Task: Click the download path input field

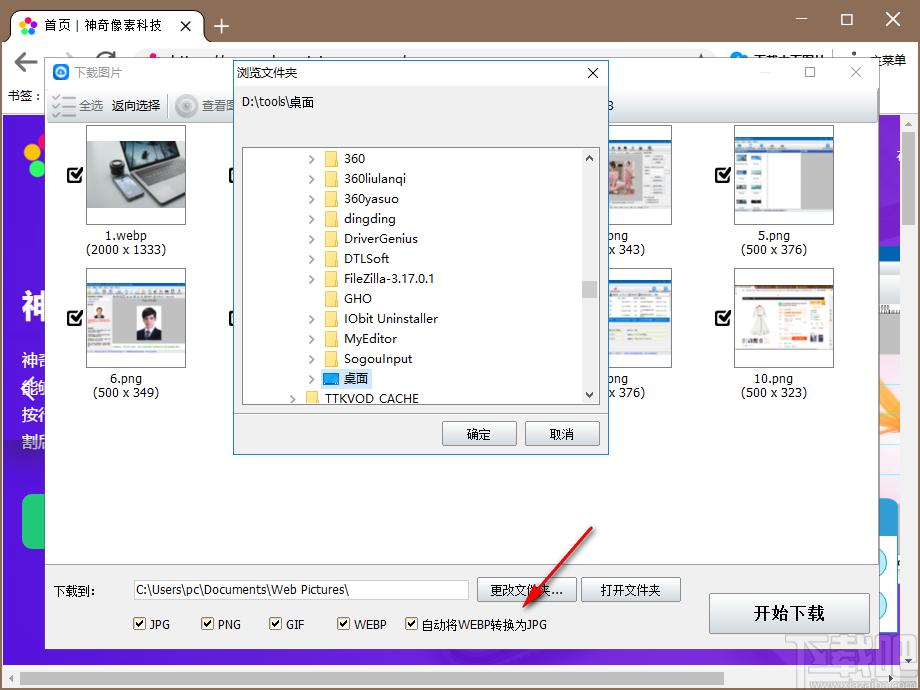Action: pos(301,590)
